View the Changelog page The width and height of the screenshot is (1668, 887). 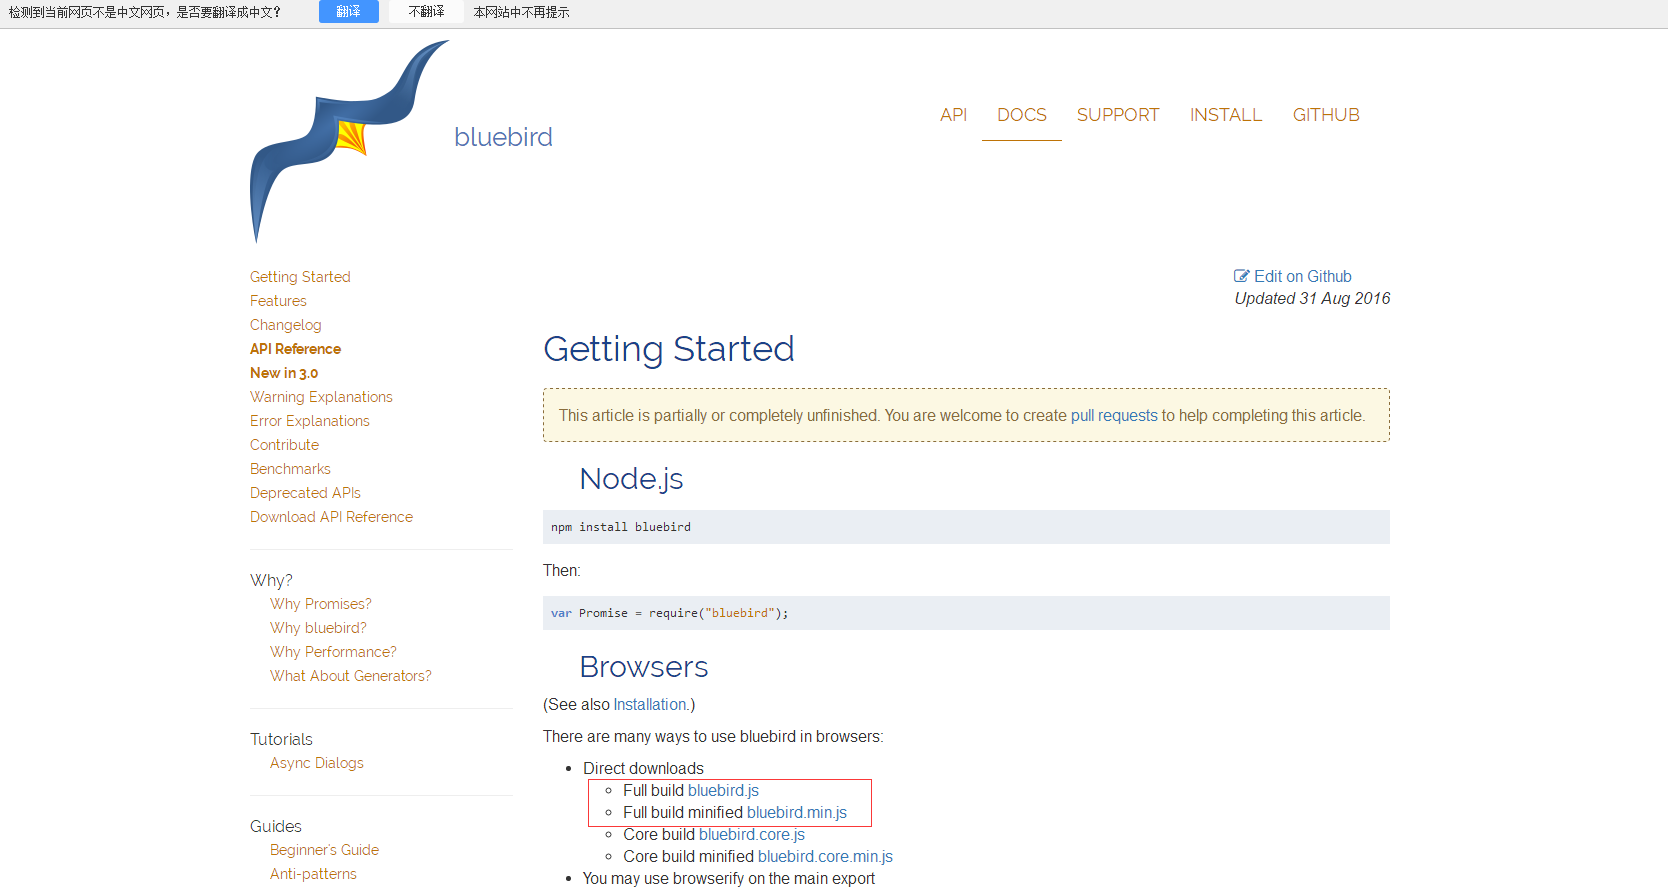286,325
